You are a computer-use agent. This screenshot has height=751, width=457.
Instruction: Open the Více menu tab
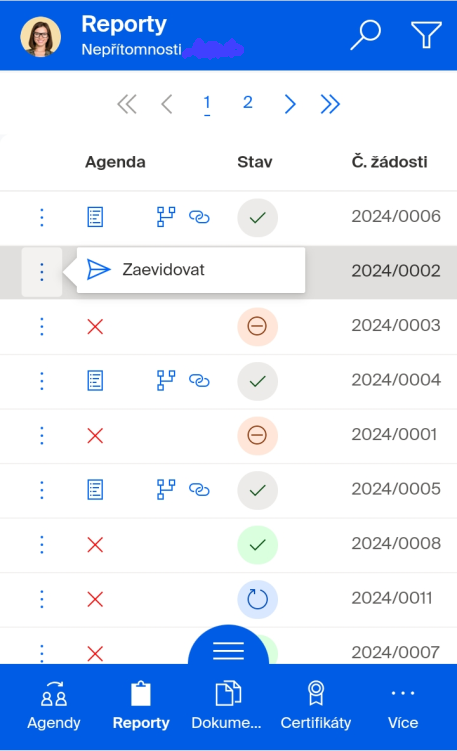coord(403,706)
